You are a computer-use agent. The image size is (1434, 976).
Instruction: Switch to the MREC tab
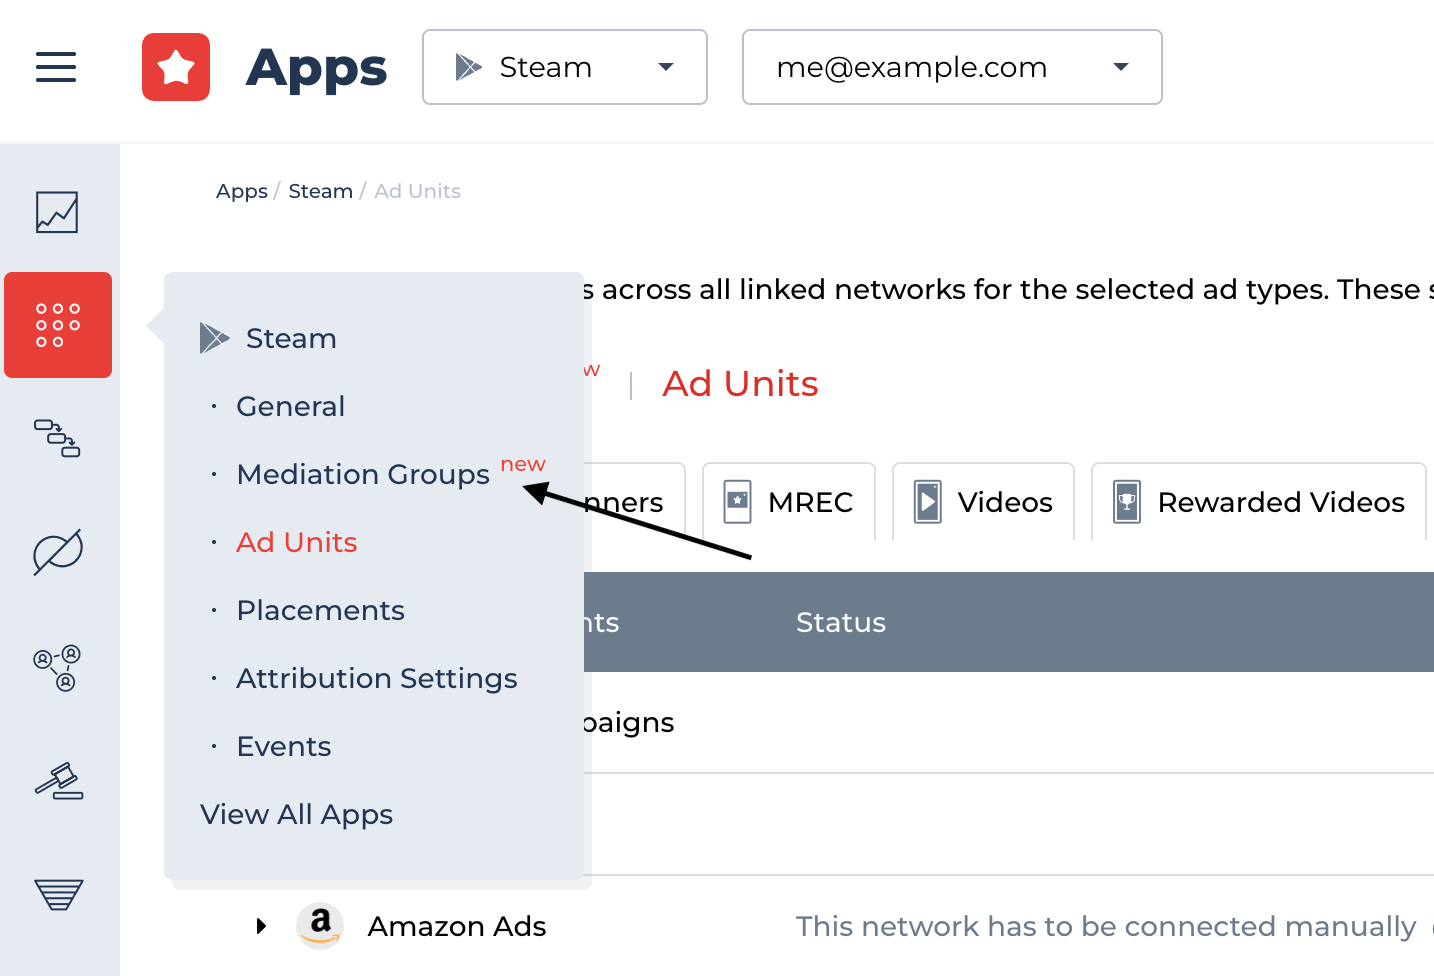(x=788, y=502)
